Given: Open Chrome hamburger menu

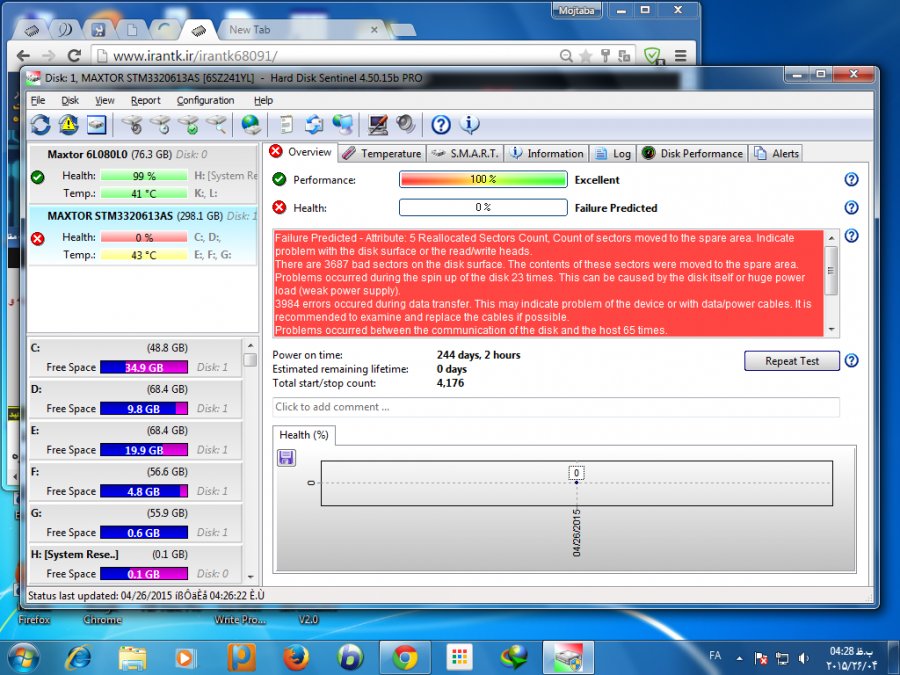Looking at the screenshot, I should [681, 56].
